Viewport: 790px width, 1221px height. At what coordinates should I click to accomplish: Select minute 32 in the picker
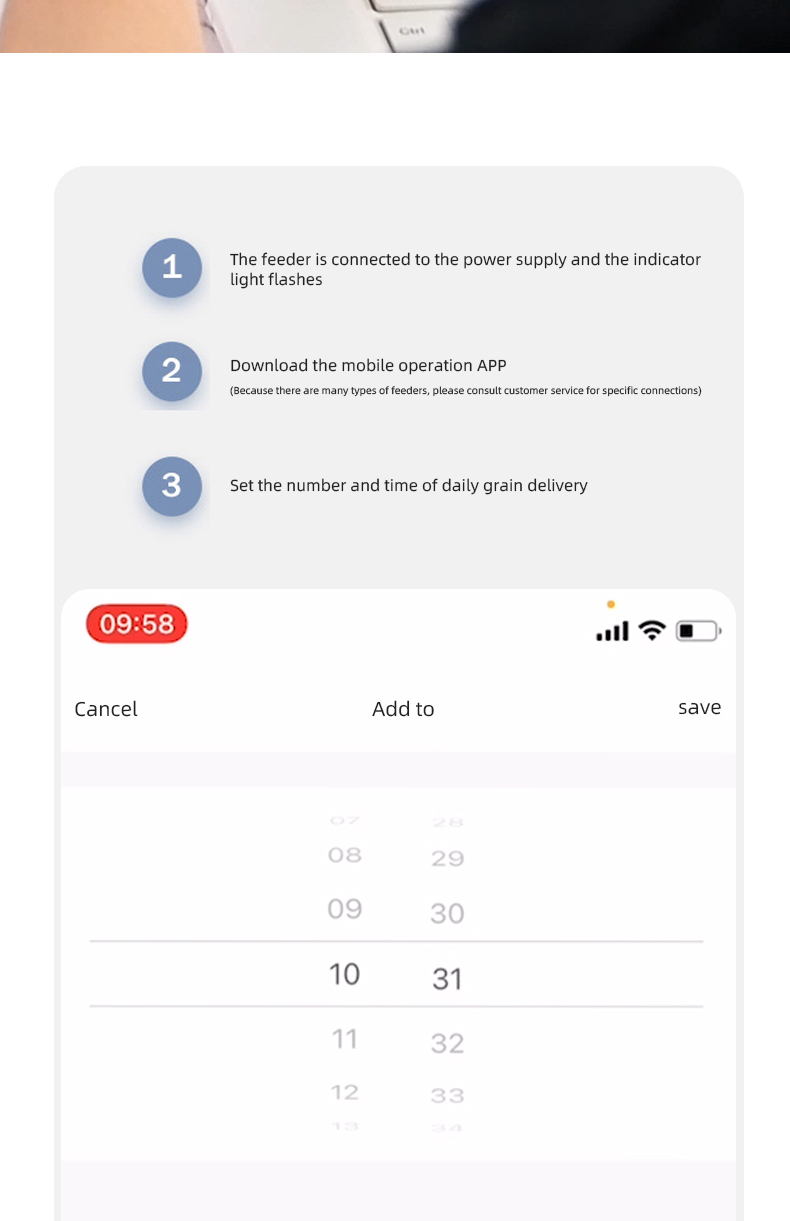[x=447, y=1044]
